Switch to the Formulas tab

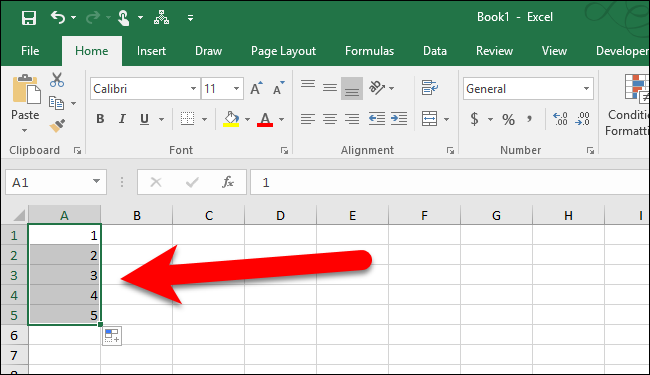tap(369, 51)
